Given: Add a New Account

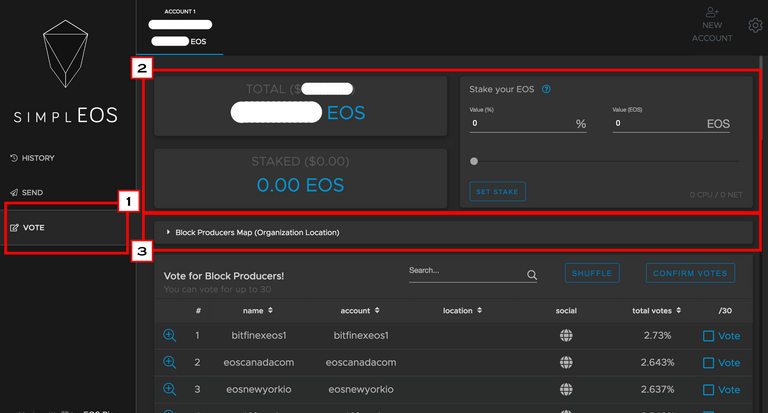Looking at the screenshot, I should (712, 25).
